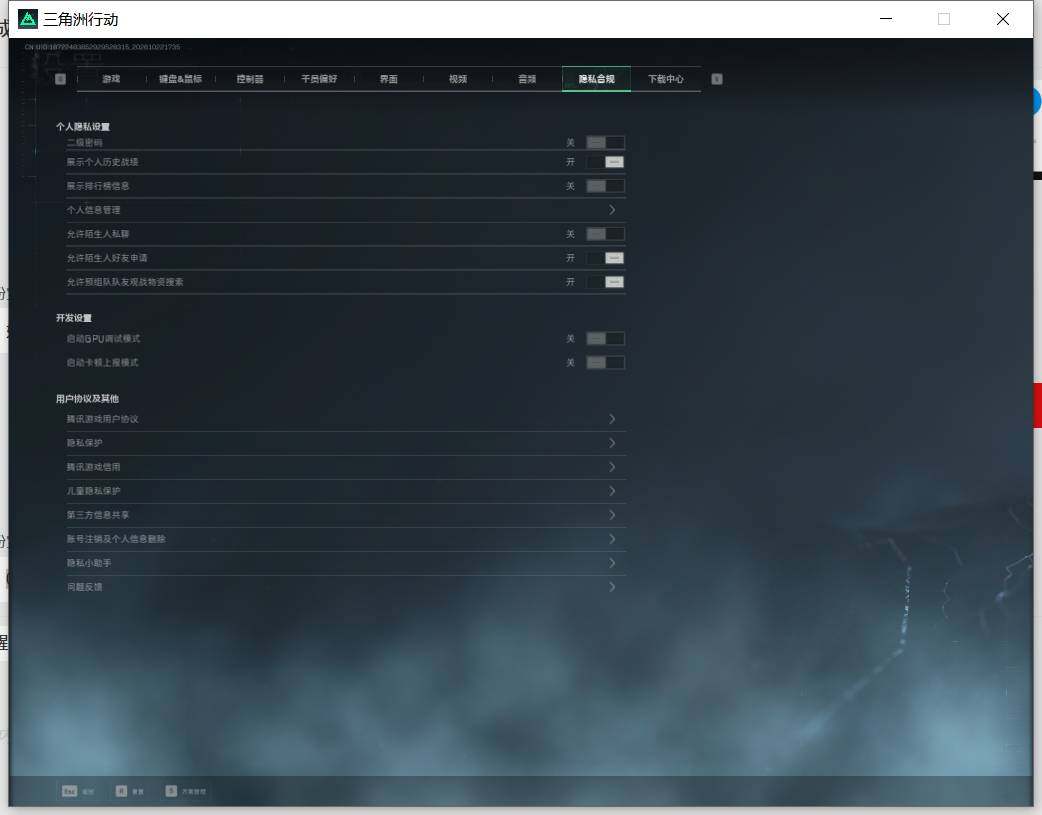Toggle the 二级密码 switch
This screenshot has width=1042, height=815.
tap(605, 142)
